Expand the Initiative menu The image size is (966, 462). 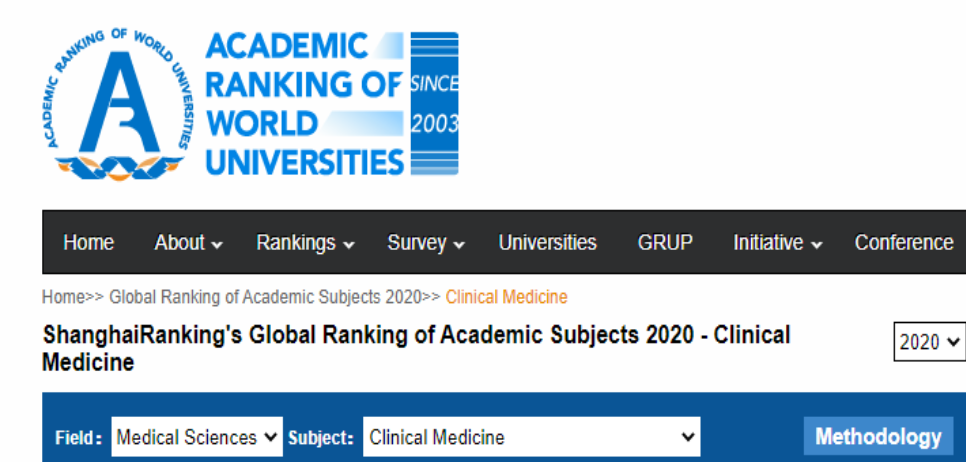coord(777,242)
